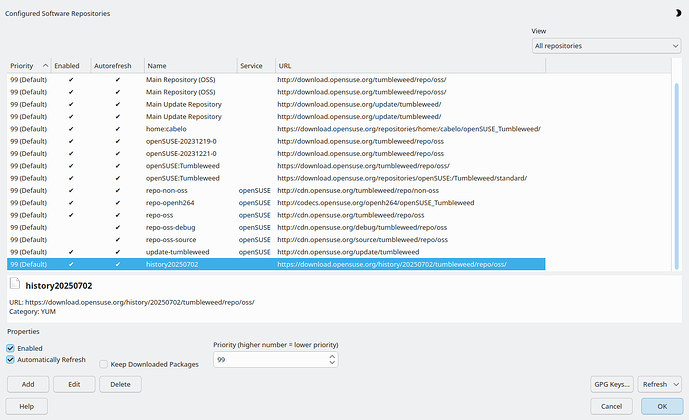Viewport: 689px width, 420px height.
Task: Decrease priority with down arrow
Action: (332, 363)
